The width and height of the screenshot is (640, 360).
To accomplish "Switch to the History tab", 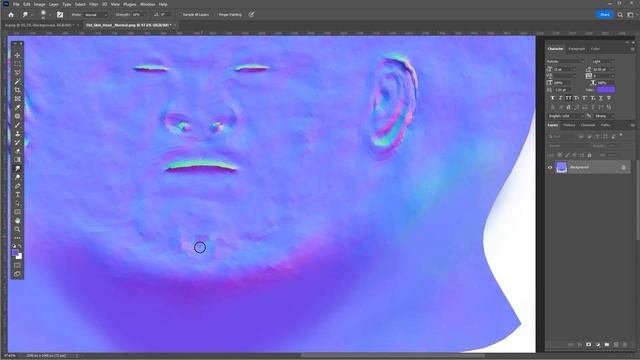I will [x=569, y=125].
